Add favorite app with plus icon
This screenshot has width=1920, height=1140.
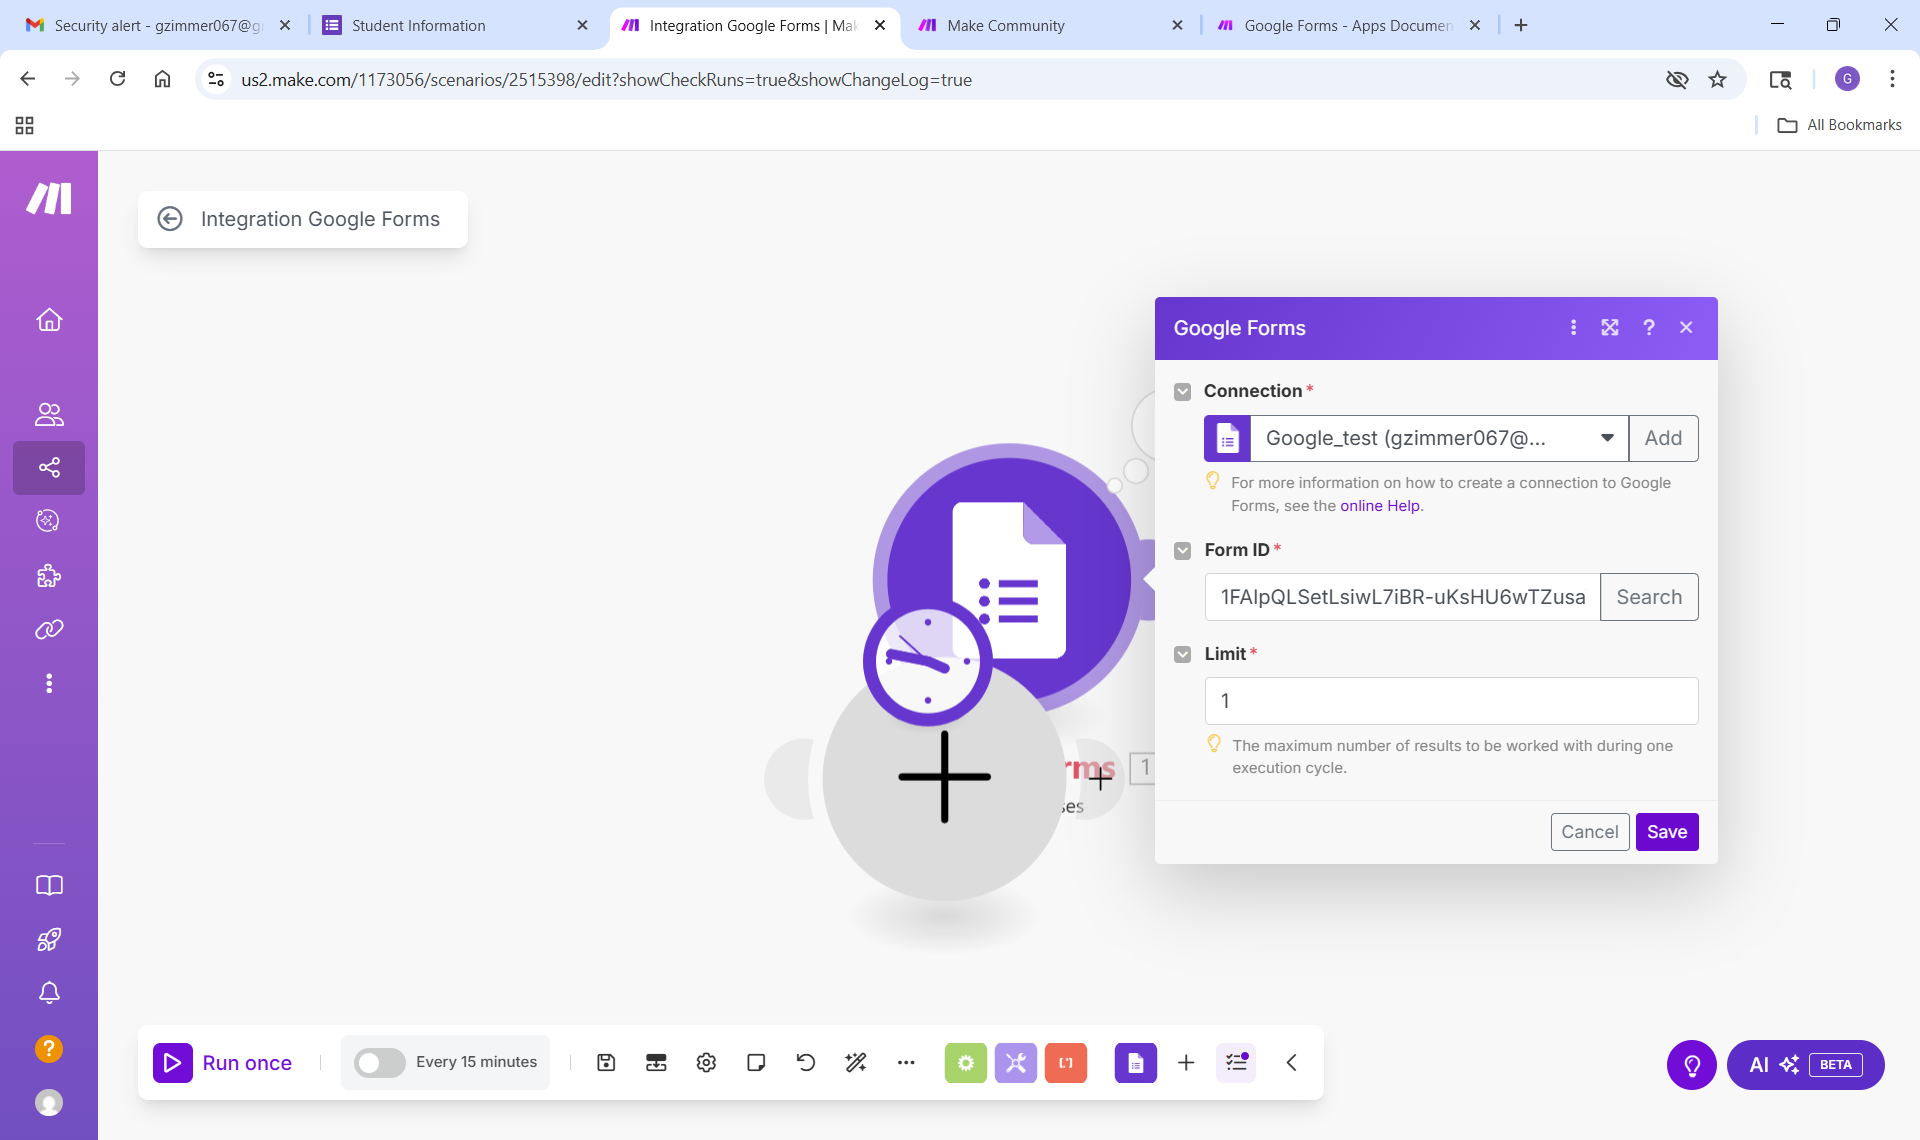[1186, 1062]
